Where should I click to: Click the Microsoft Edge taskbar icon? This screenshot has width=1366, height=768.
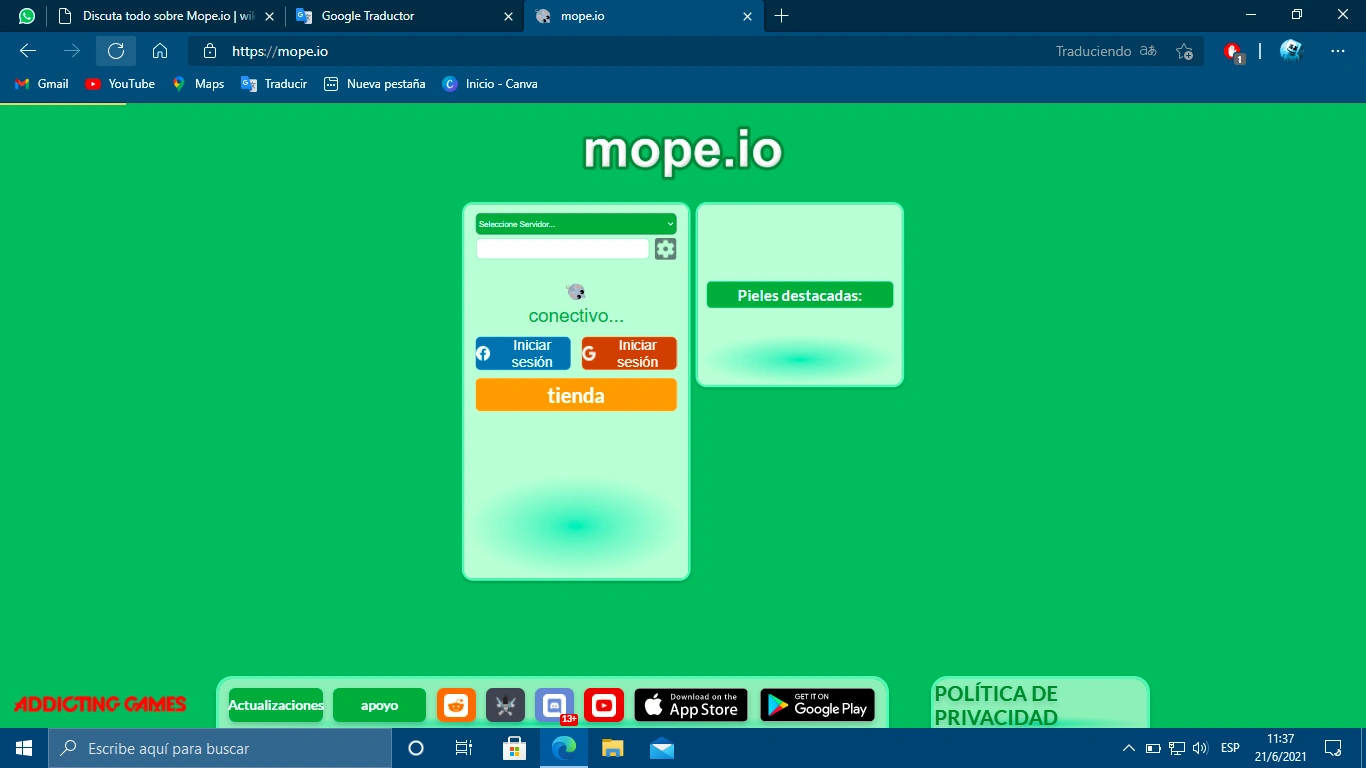[563, 748]
